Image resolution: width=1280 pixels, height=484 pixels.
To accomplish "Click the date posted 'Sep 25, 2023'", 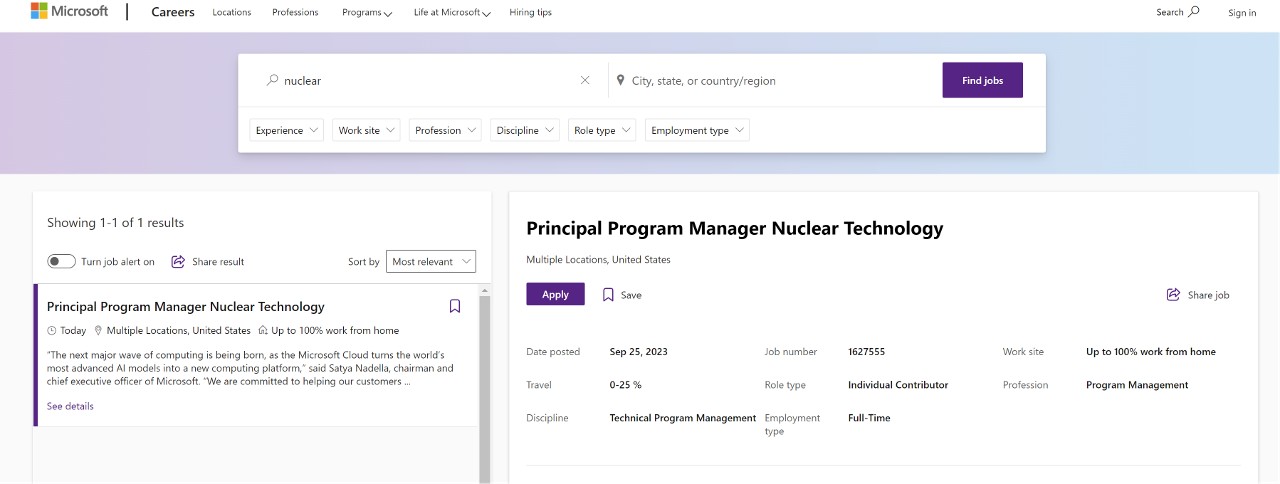I will pos(638,352).
